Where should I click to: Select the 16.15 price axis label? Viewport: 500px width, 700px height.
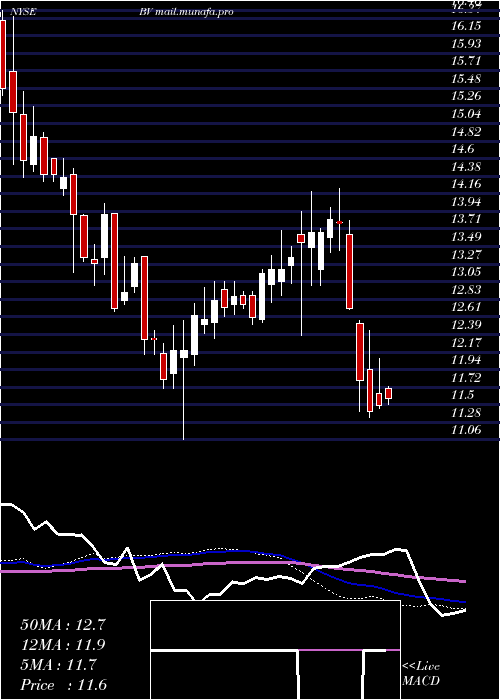pos(466,26)
